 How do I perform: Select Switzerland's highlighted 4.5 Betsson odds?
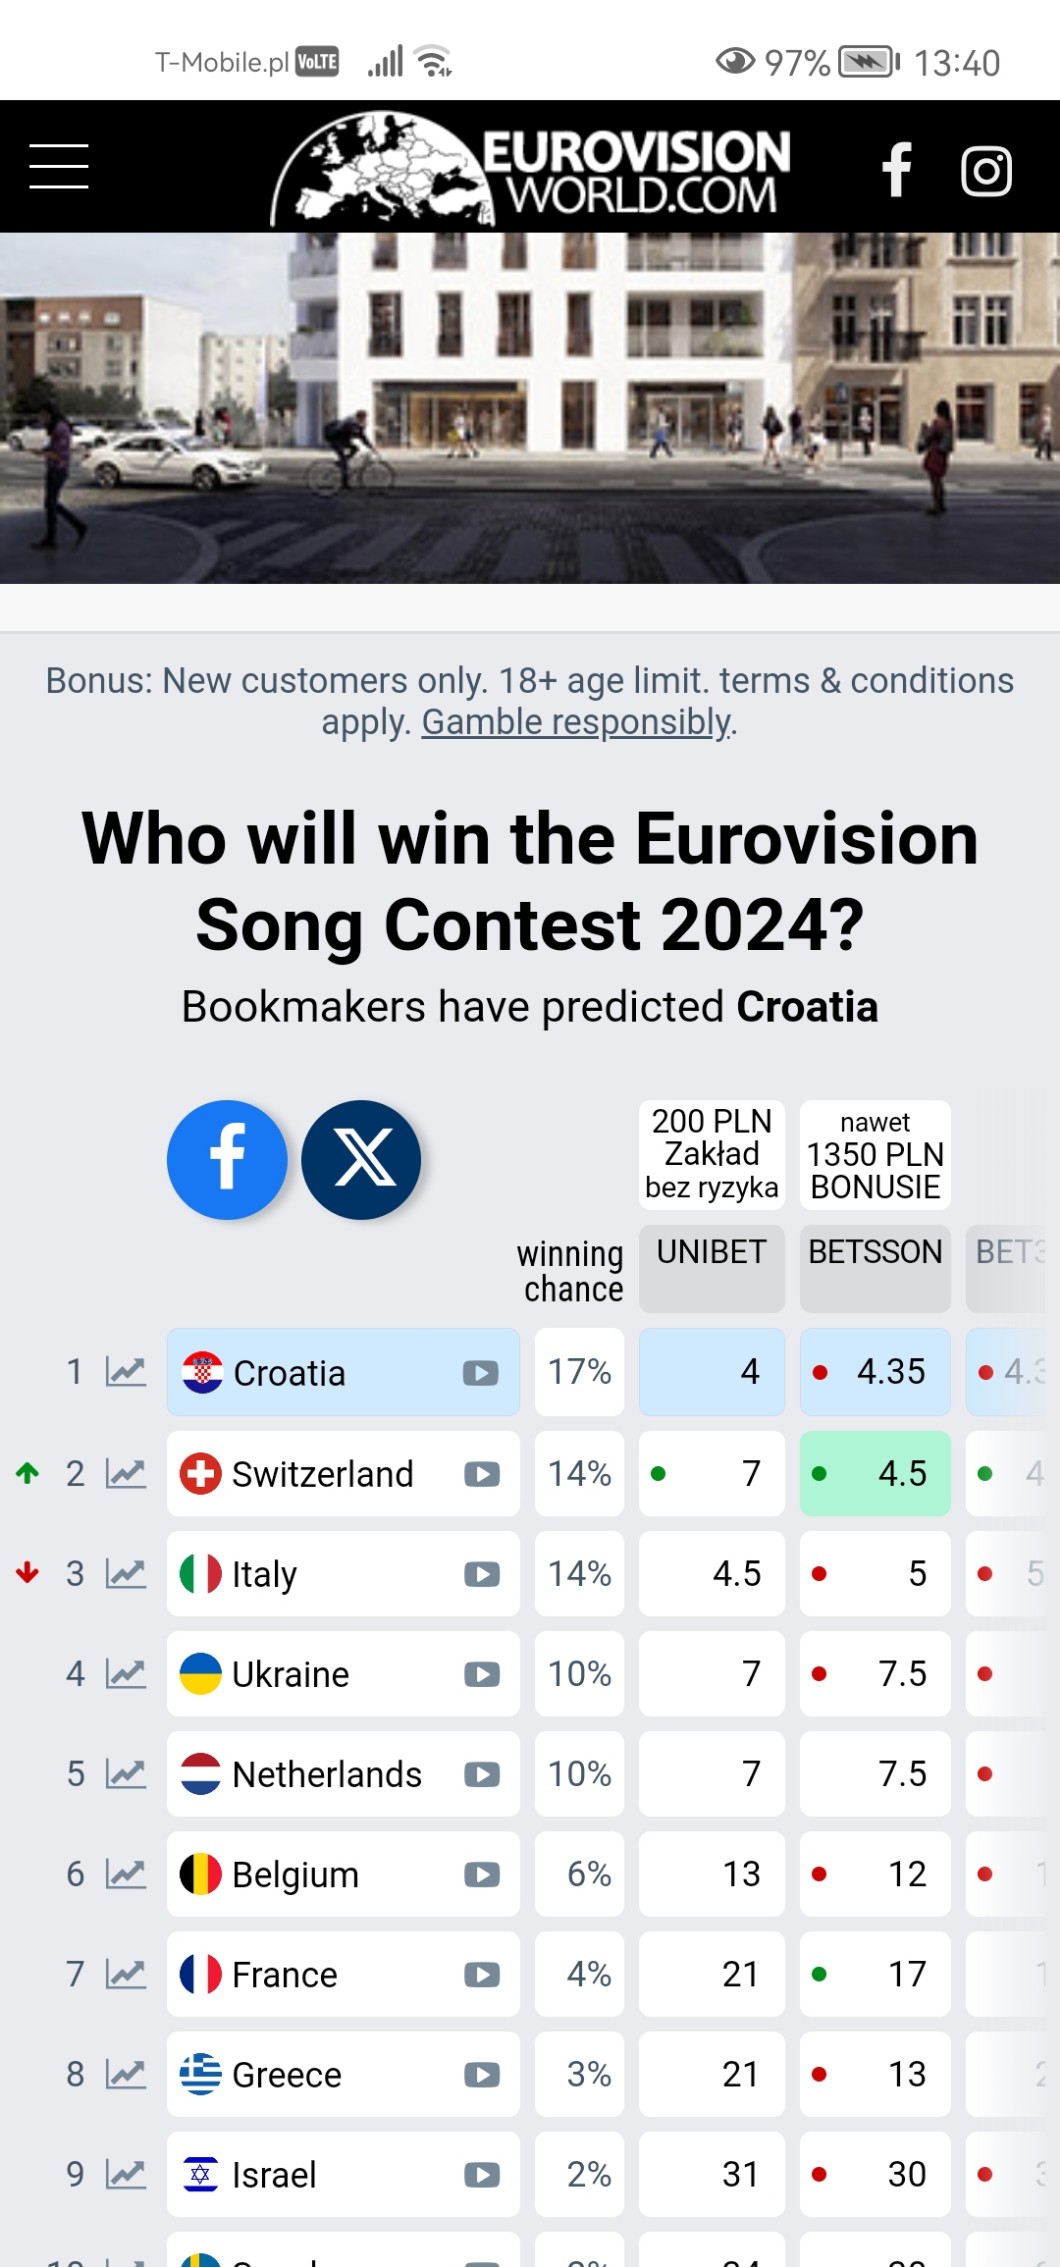click(875, 1473)
